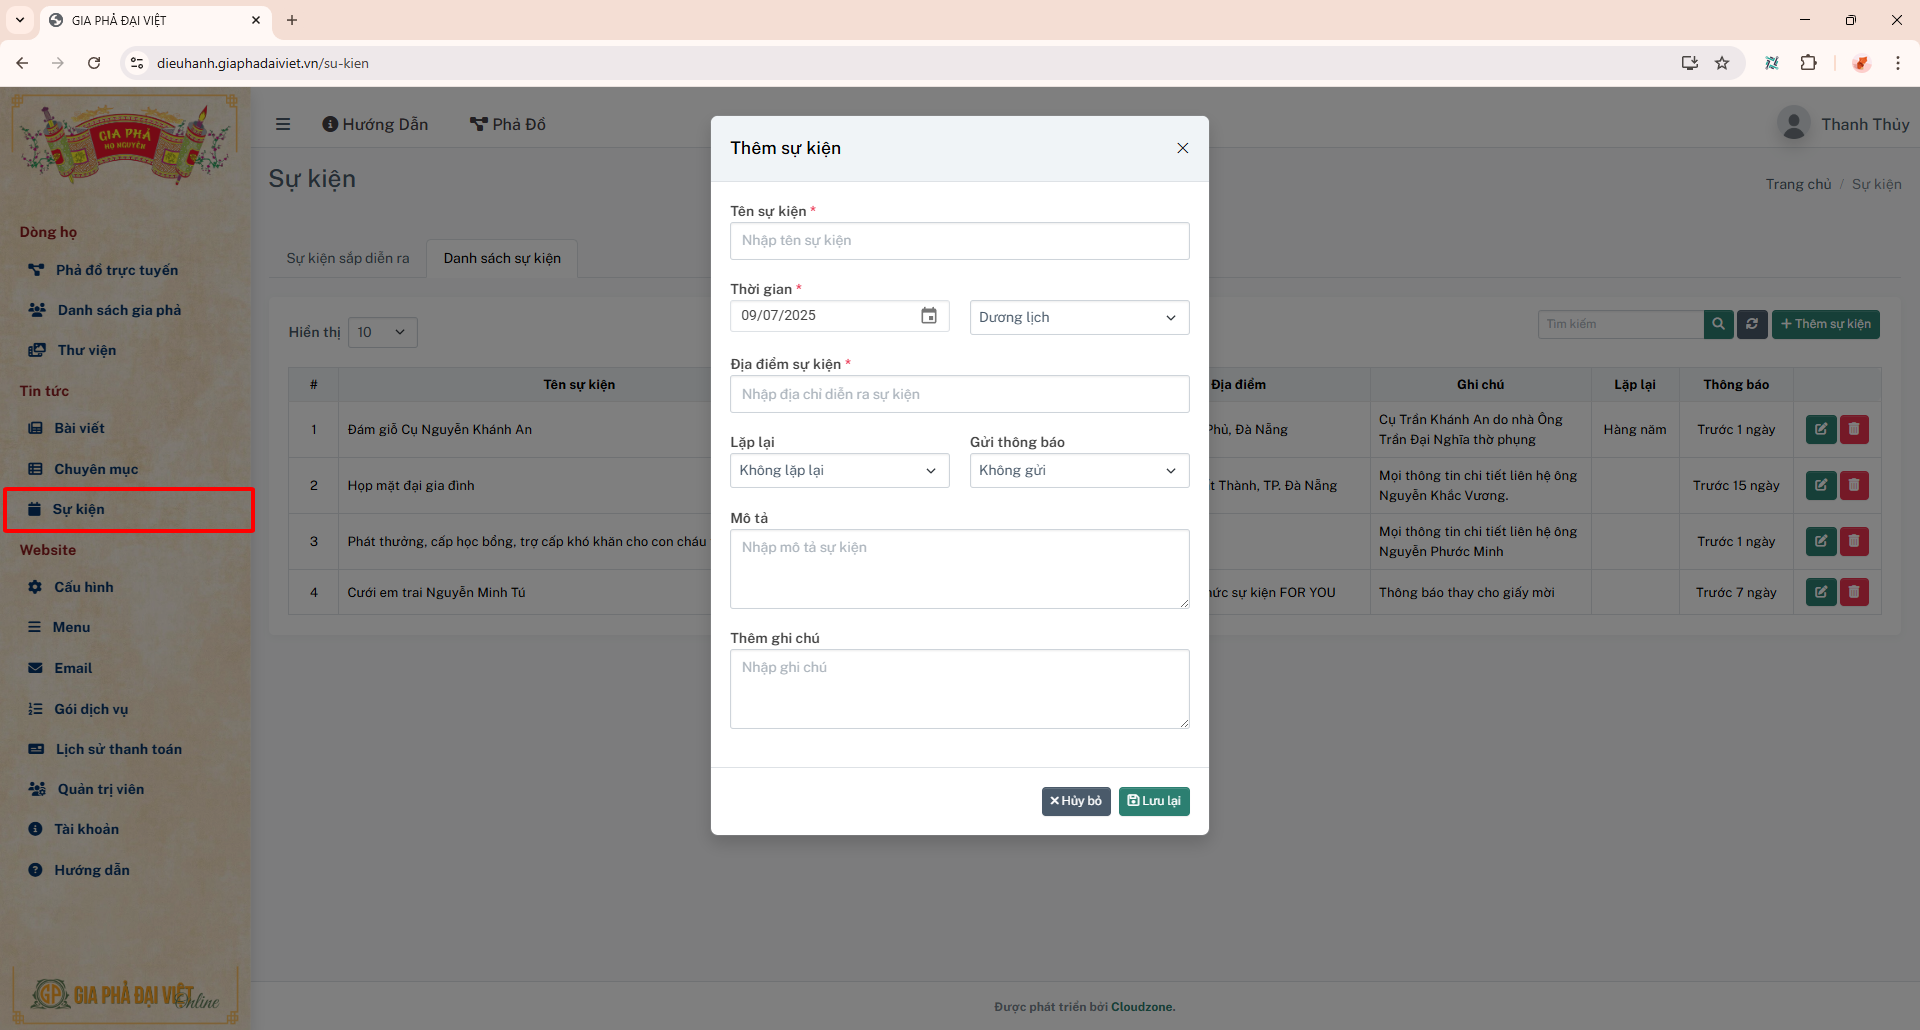Click edit icon for Đám giỗ row
The image size is (1920, 1030).
tap(1820, 430)
